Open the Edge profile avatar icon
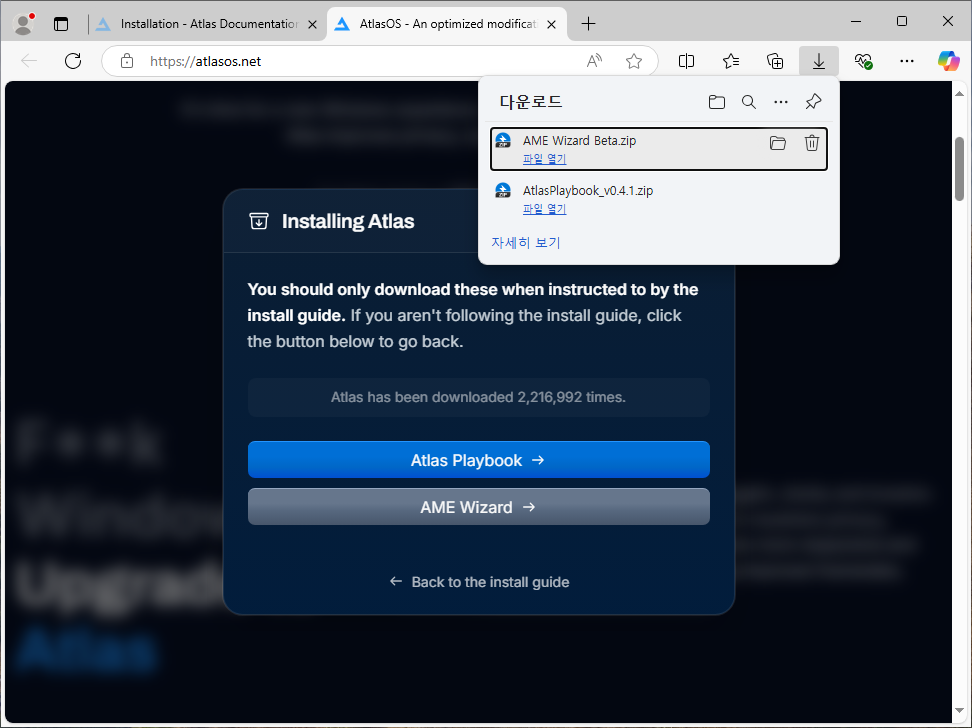This screenshot has width=972, height=728. coord(24,24)
